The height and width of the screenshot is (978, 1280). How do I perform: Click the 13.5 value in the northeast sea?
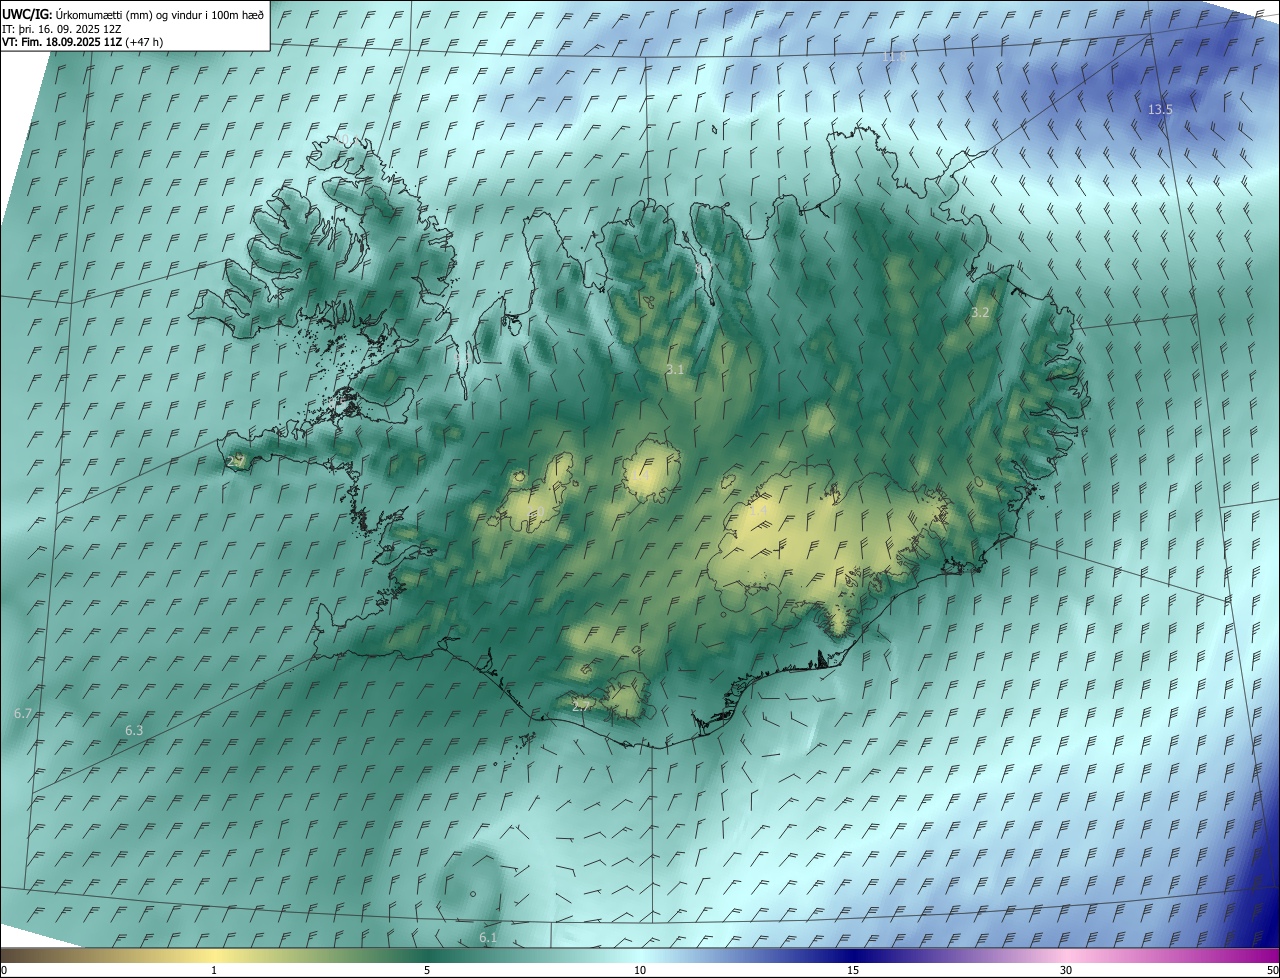click(1160, 109)
